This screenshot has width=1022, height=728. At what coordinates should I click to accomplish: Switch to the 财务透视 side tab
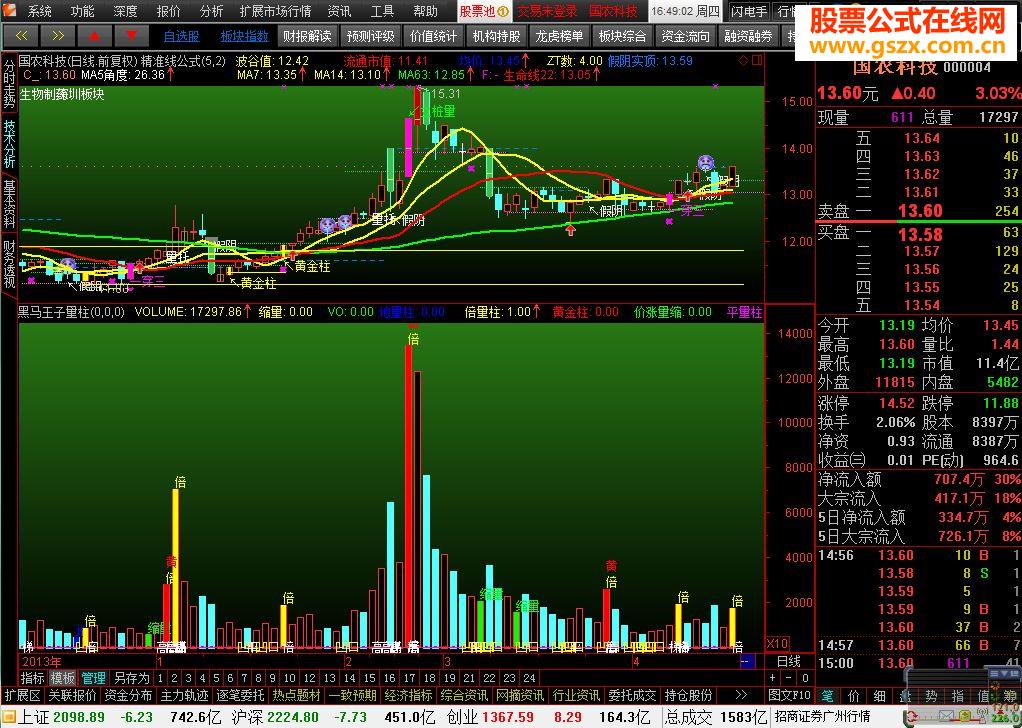(x=9, y=264)
